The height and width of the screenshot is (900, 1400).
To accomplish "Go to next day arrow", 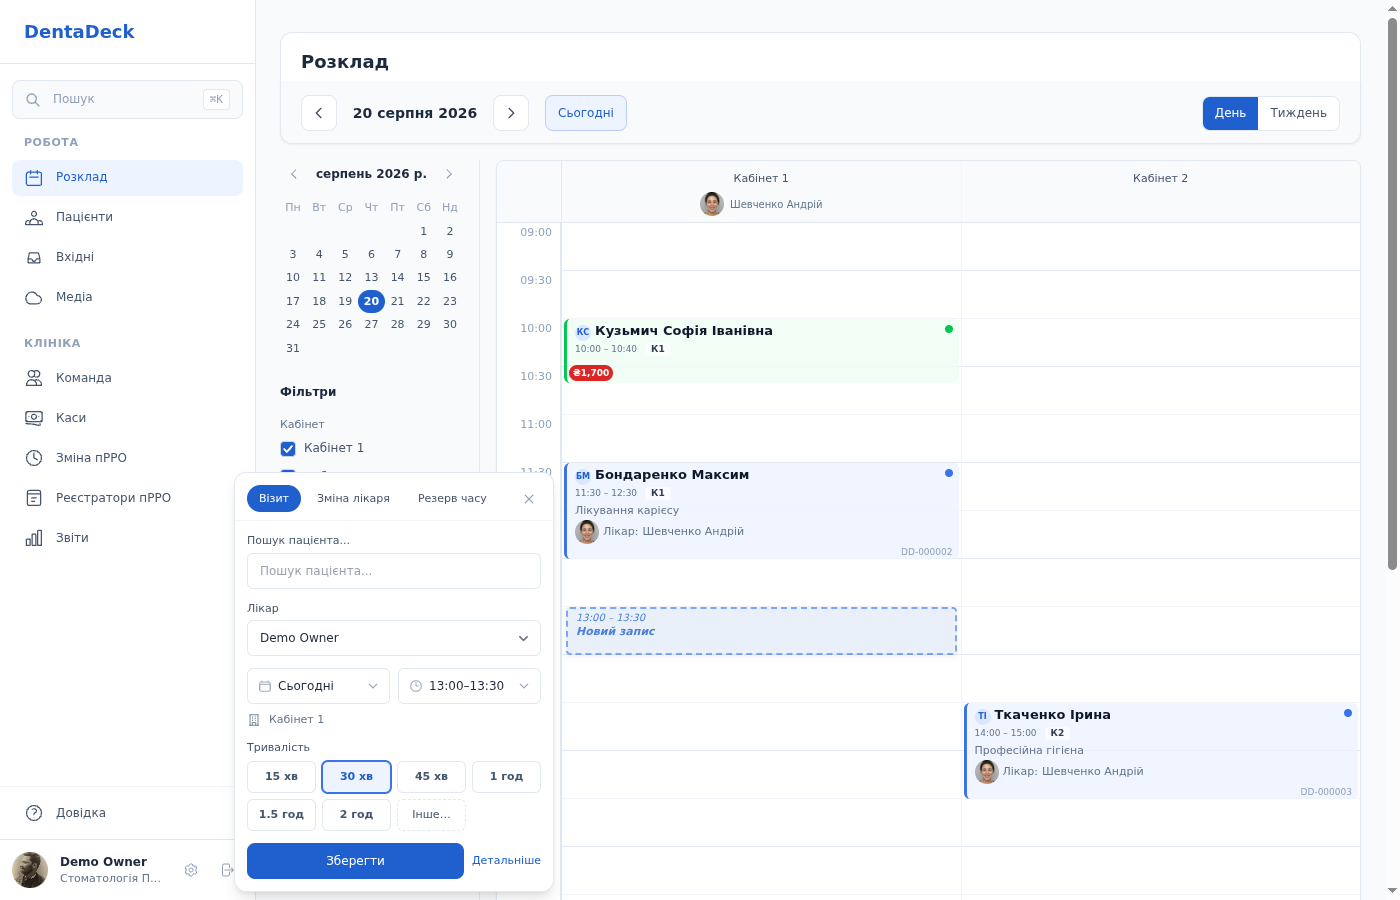I will pos(511,113).
